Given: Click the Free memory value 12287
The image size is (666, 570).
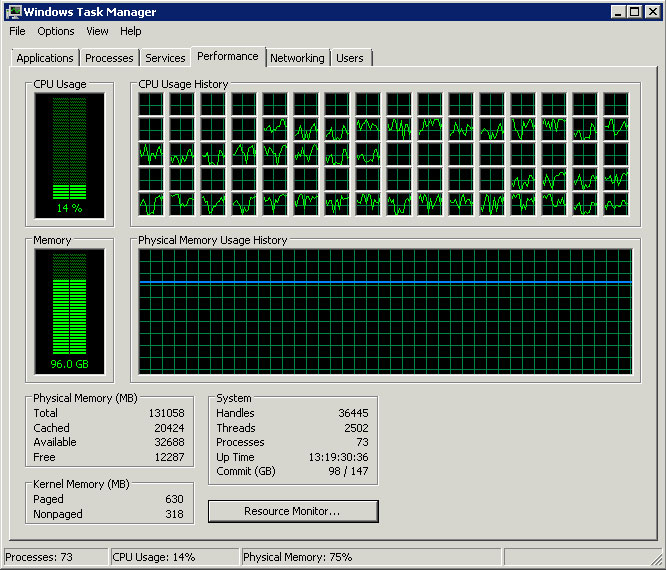Looking at the screenshot, I should coord(169,457).
